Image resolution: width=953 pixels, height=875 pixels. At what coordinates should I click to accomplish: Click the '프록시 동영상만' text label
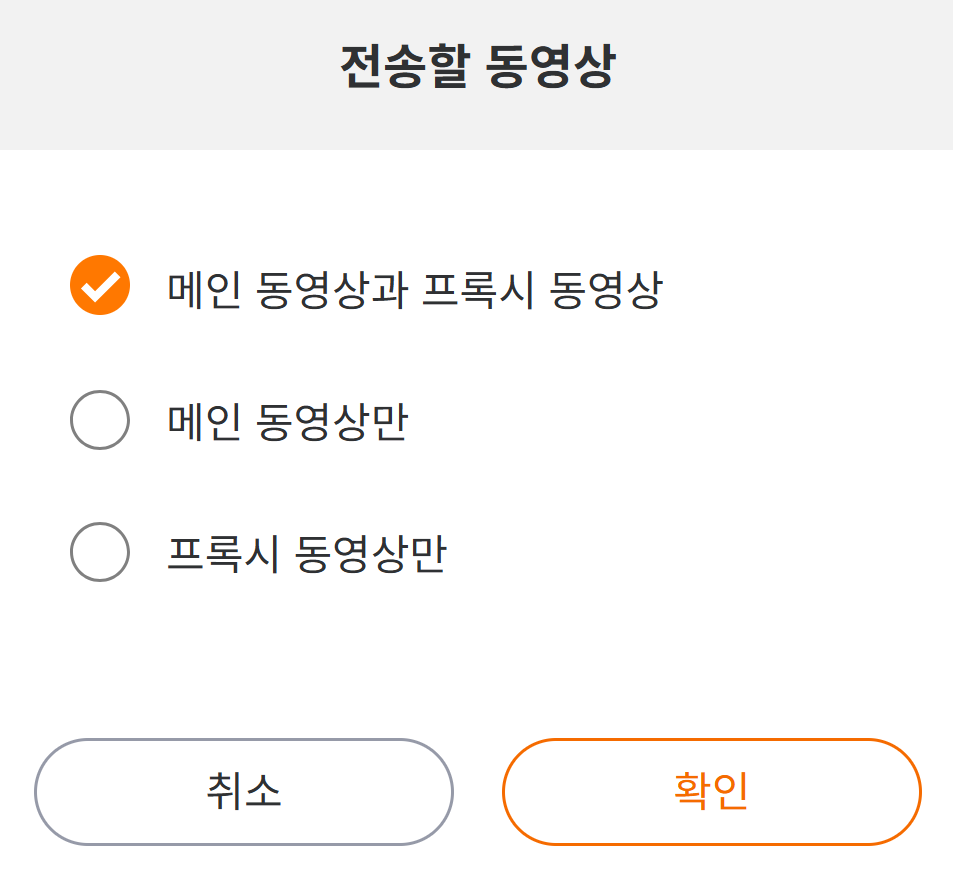tap(306, 554)
